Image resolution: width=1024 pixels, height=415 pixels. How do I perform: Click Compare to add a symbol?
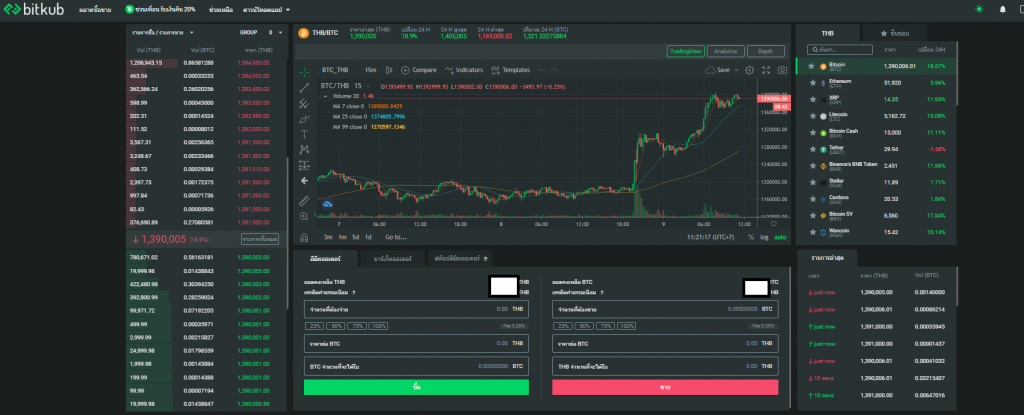pos(419,70)
